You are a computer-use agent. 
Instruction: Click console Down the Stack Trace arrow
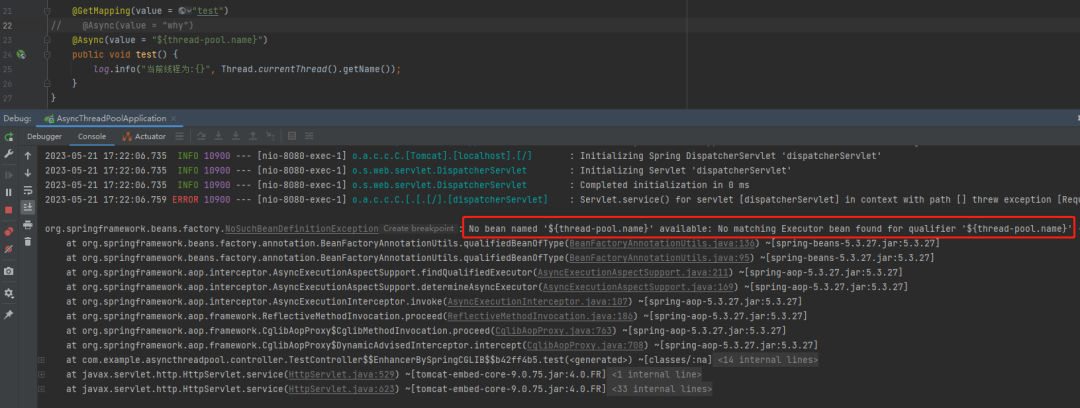pos(28,173)
